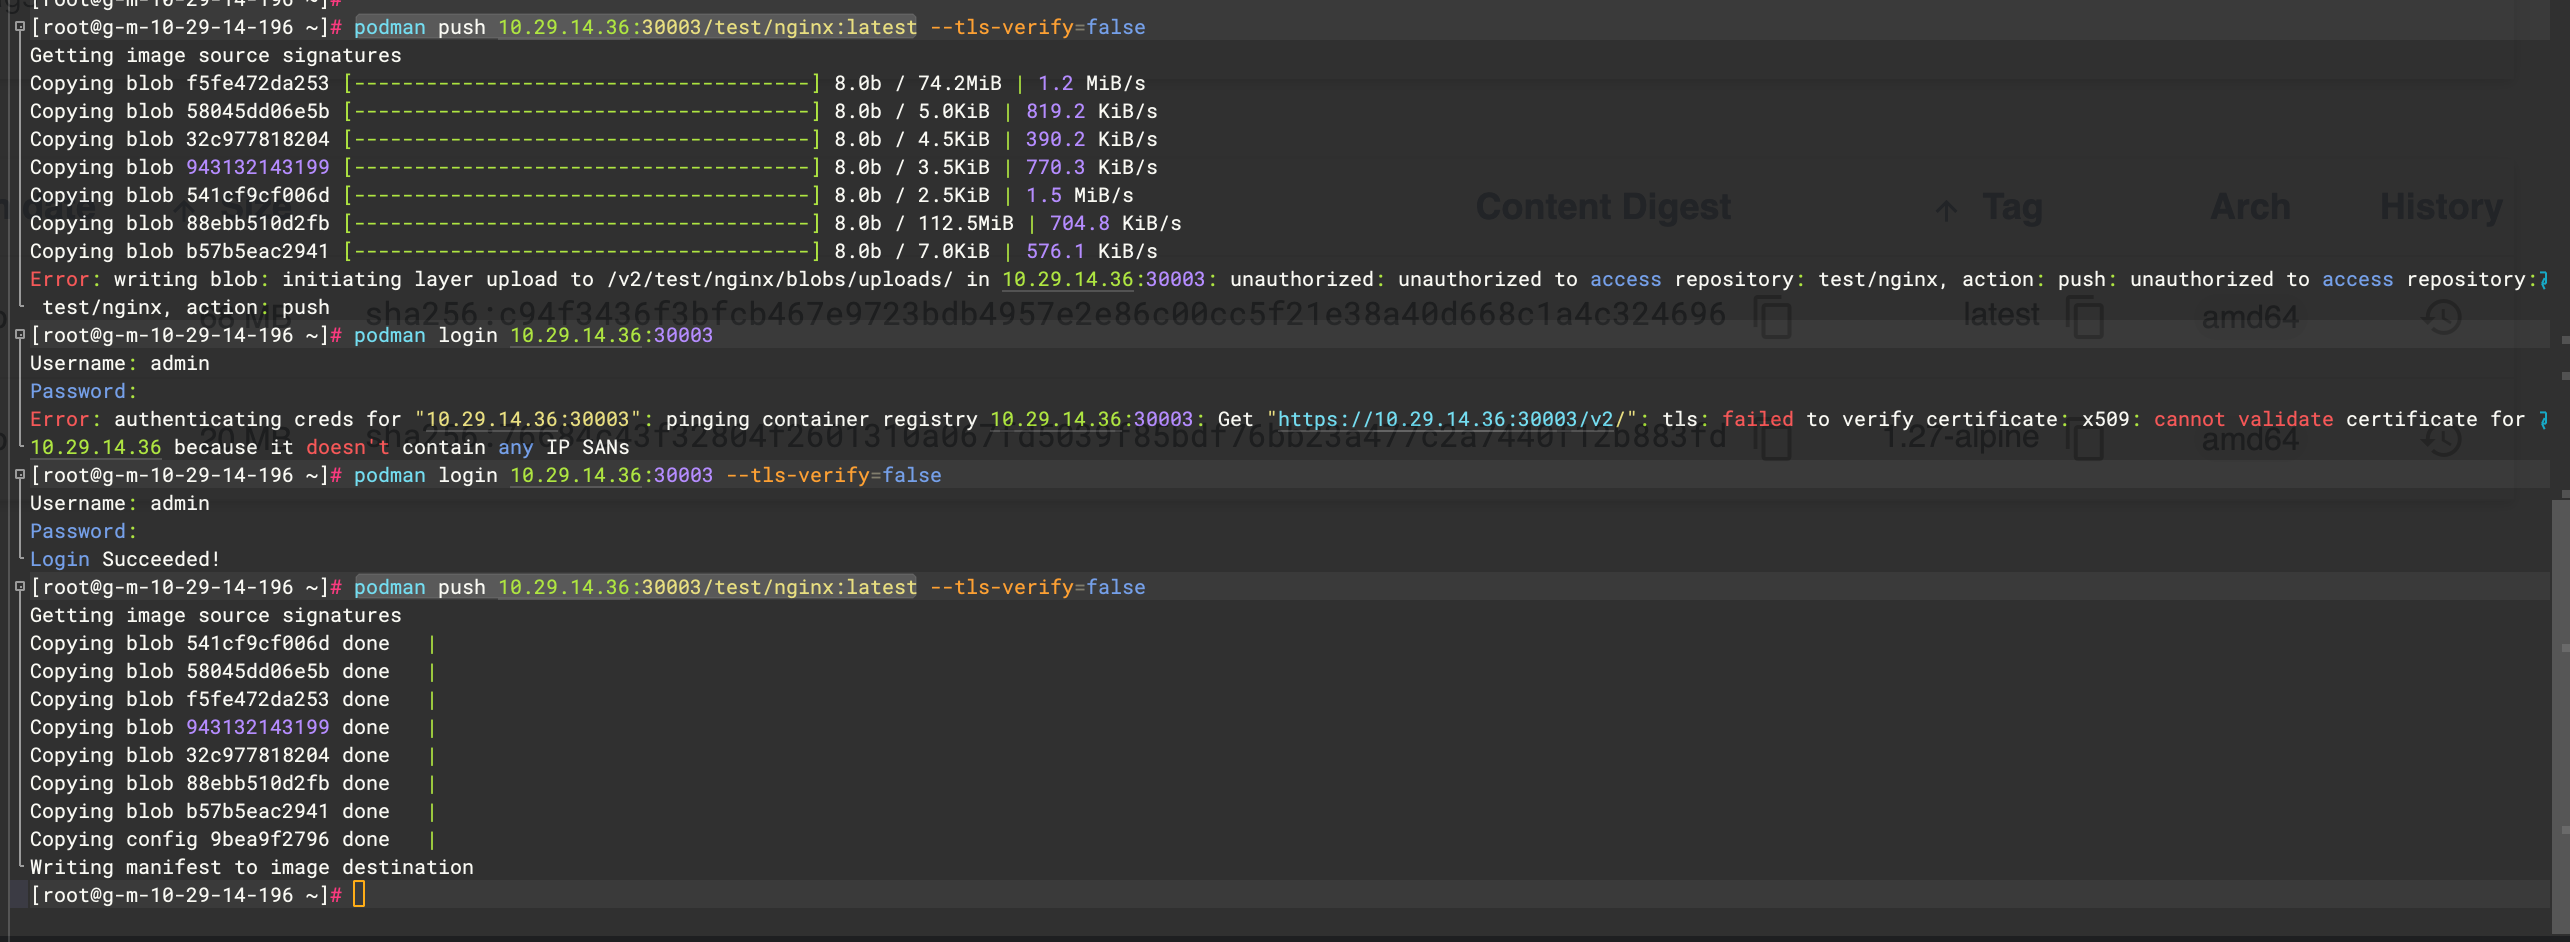Copy the latest tag in background page
Image resolution: width=2570 pixels, height=942 pixels.
(x=2087, y=318)
